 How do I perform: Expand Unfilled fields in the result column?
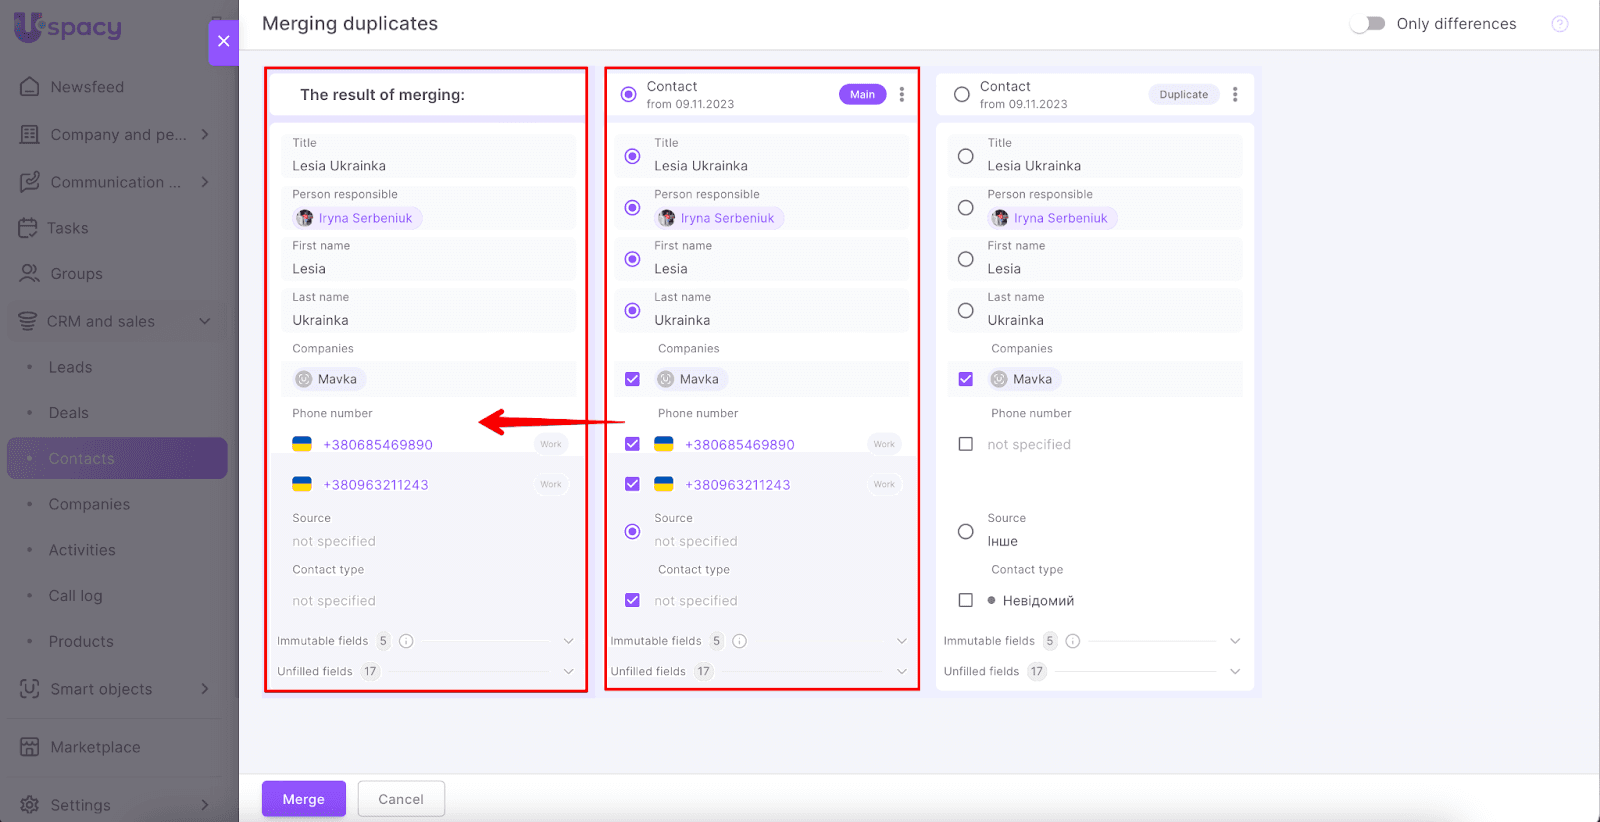point(568,671)
